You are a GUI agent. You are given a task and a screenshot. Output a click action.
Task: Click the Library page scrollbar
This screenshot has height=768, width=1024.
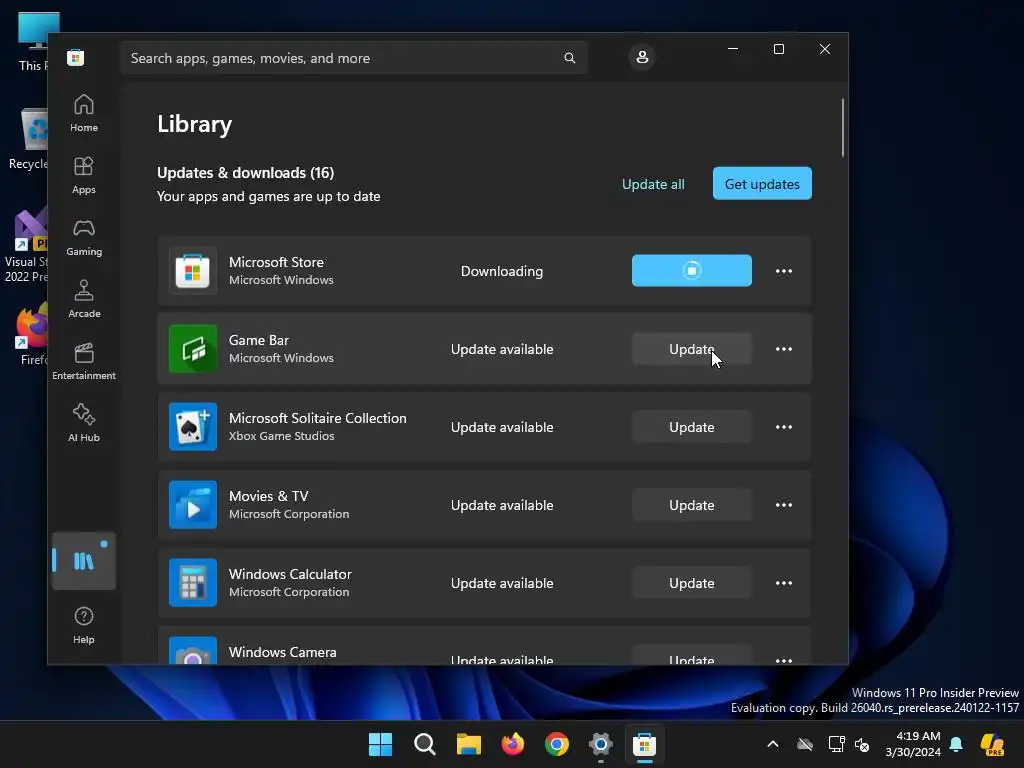coord(842,128)
